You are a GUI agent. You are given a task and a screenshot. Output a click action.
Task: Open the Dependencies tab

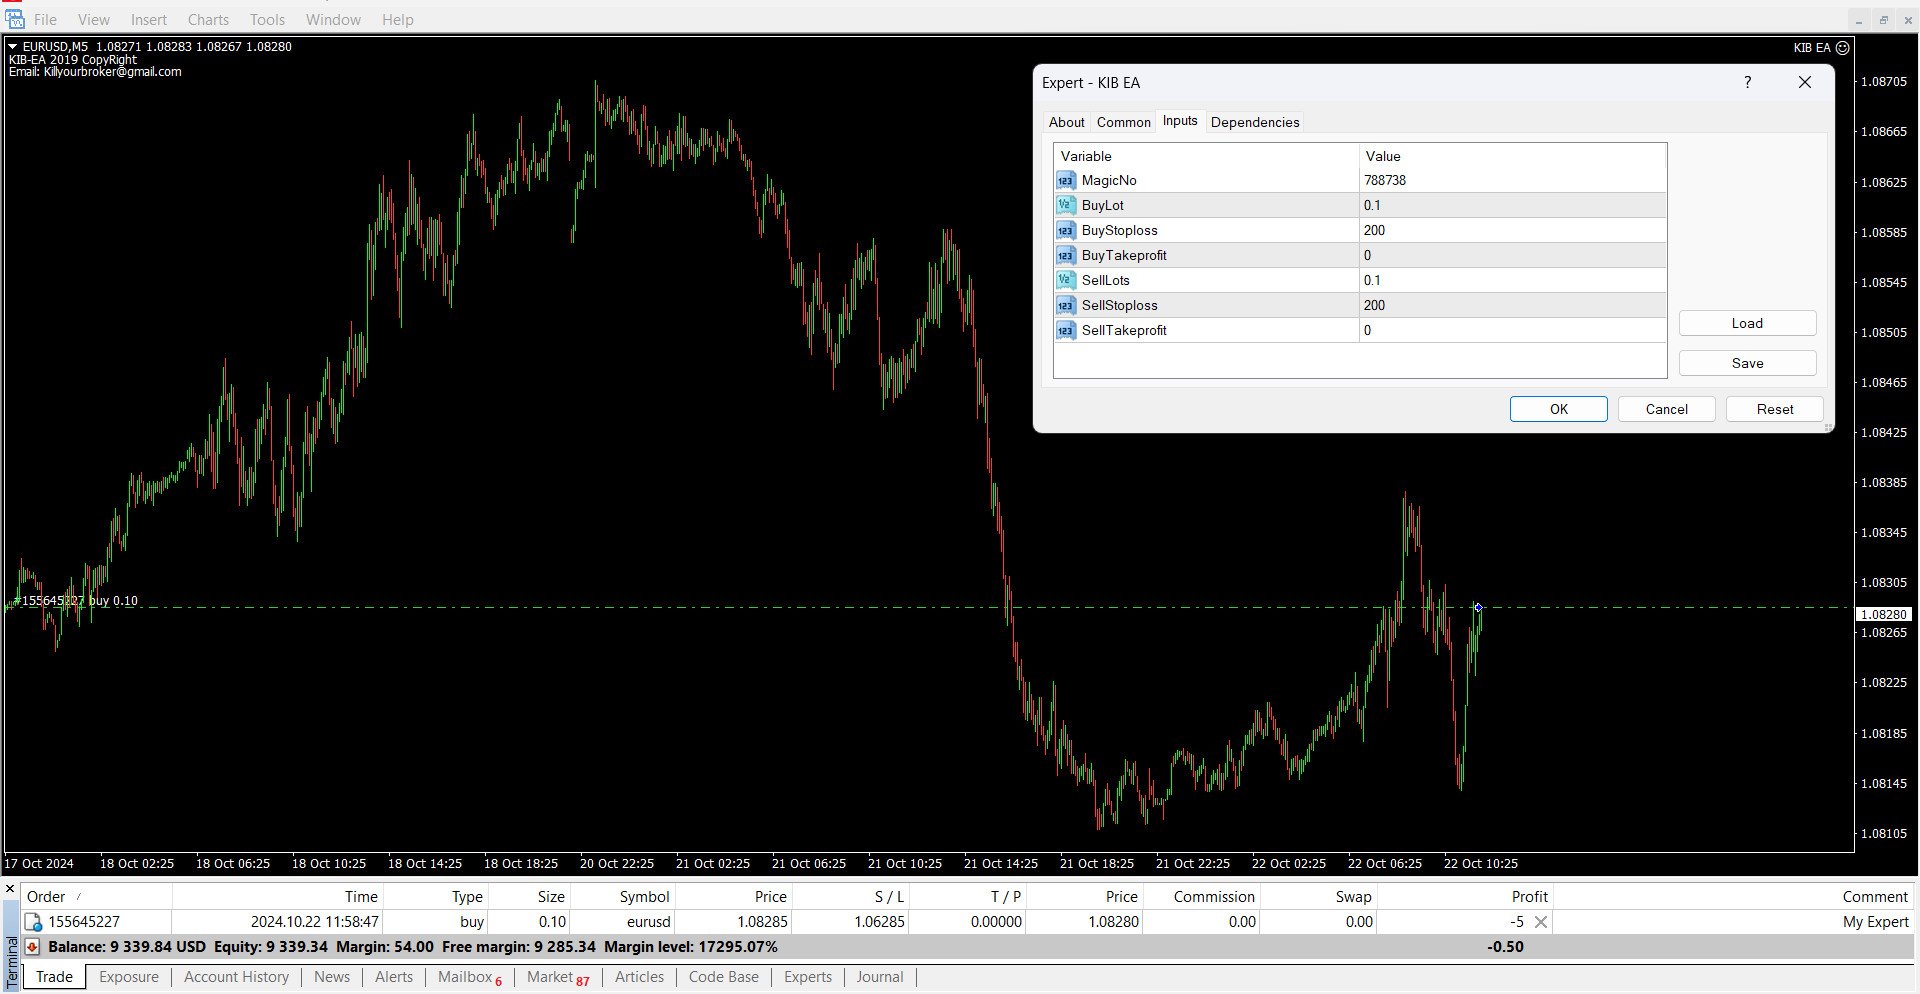[x=1254, y=122]
